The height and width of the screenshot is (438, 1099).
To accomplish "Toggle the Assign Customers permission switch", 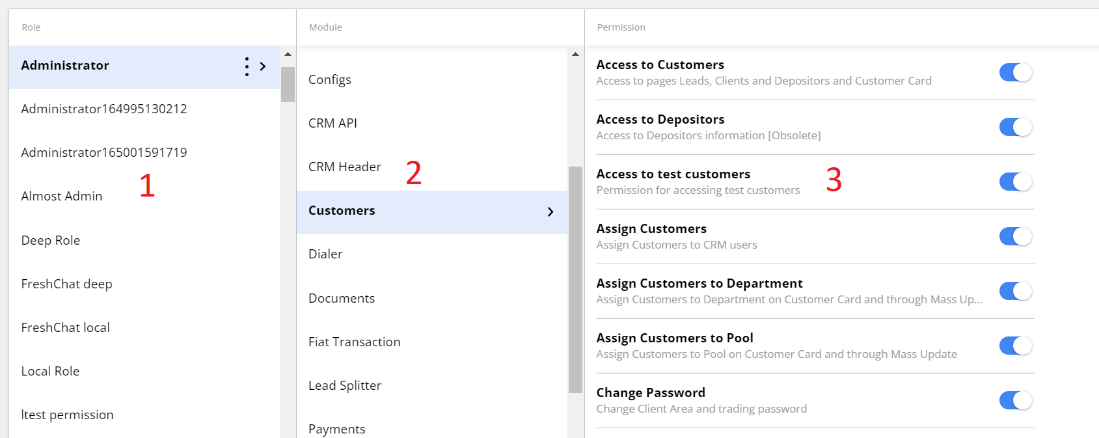I will click(x=1015, y=236).
